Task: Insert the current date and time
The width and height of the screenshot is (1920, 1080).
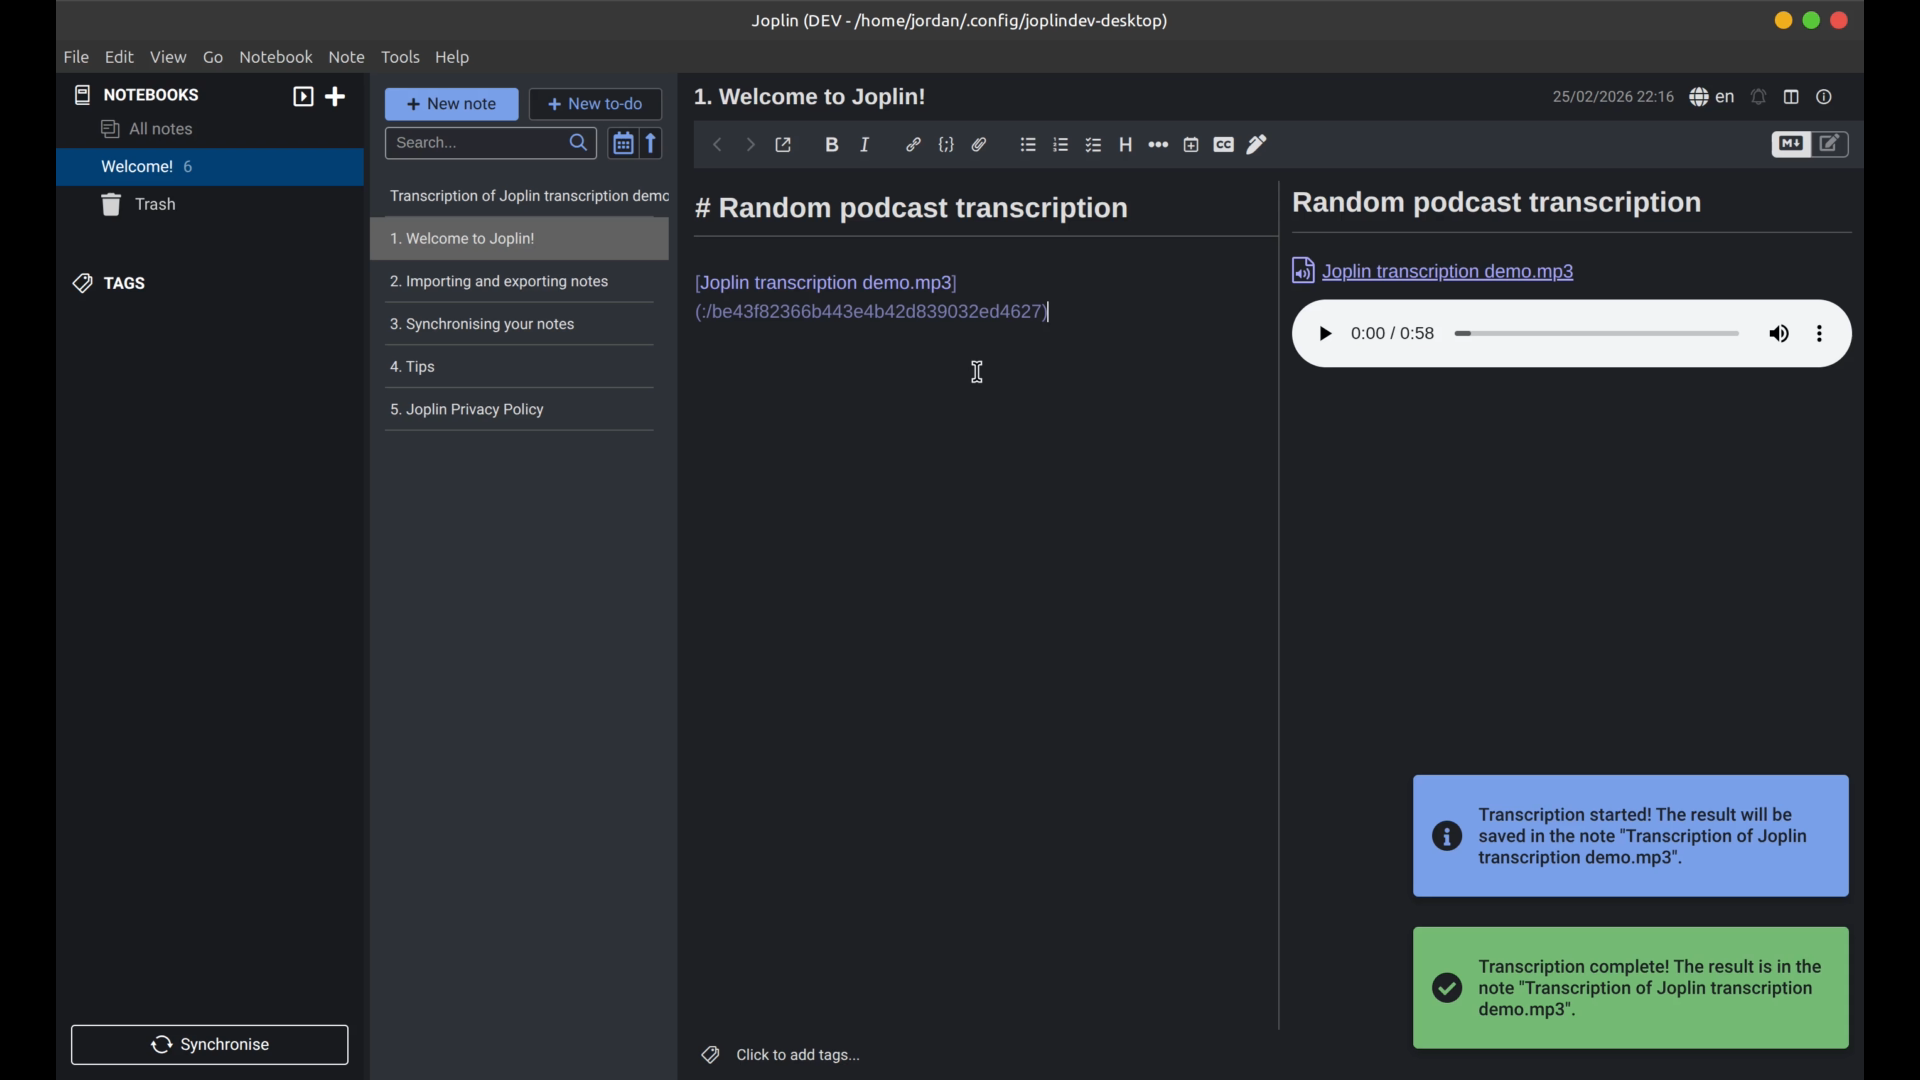Action: pos(1191,144)
